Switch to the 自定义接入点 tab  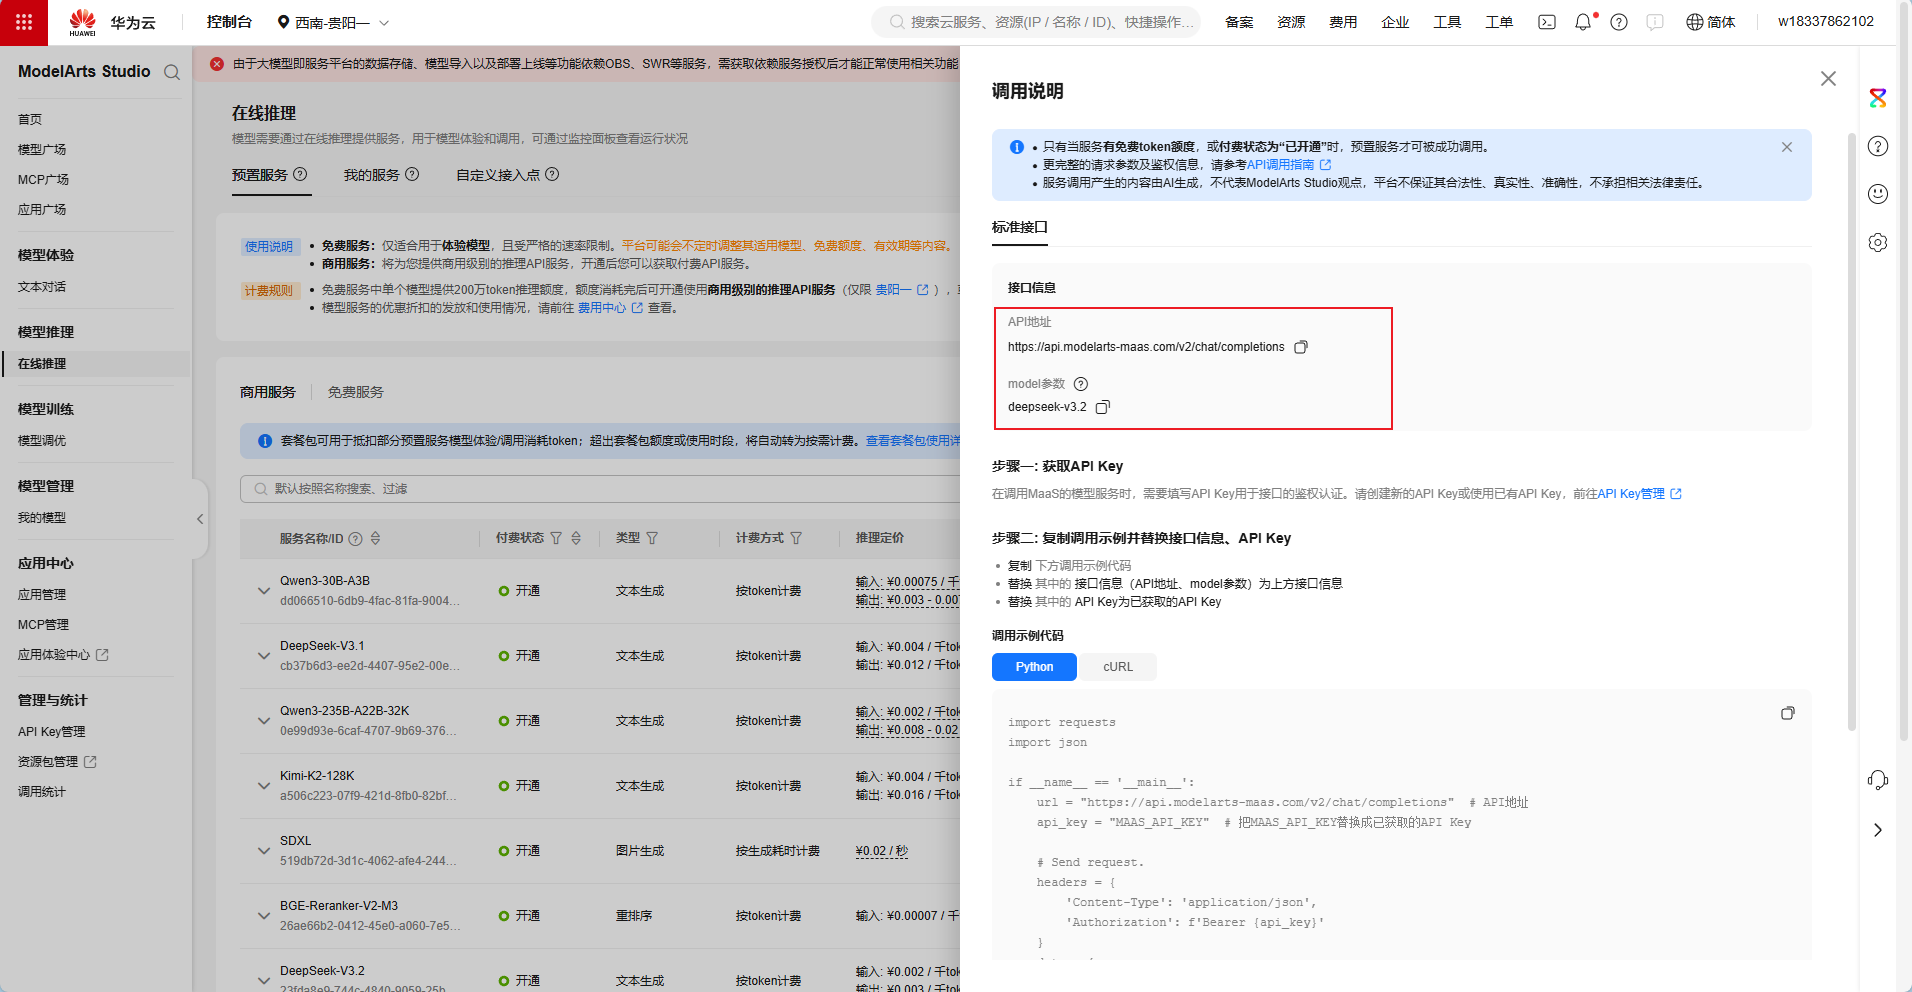[498, 175]
